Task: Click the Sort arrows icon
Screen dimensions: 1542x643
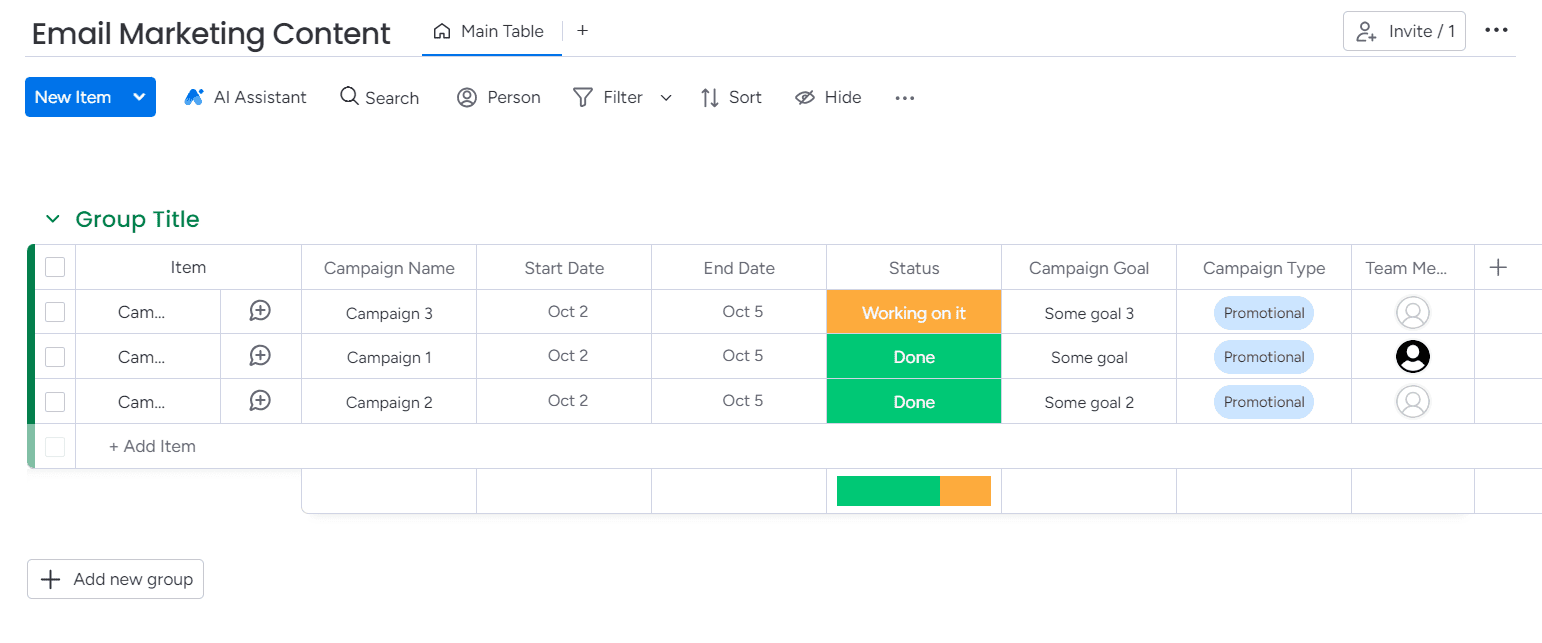Action: coord(710,97)
